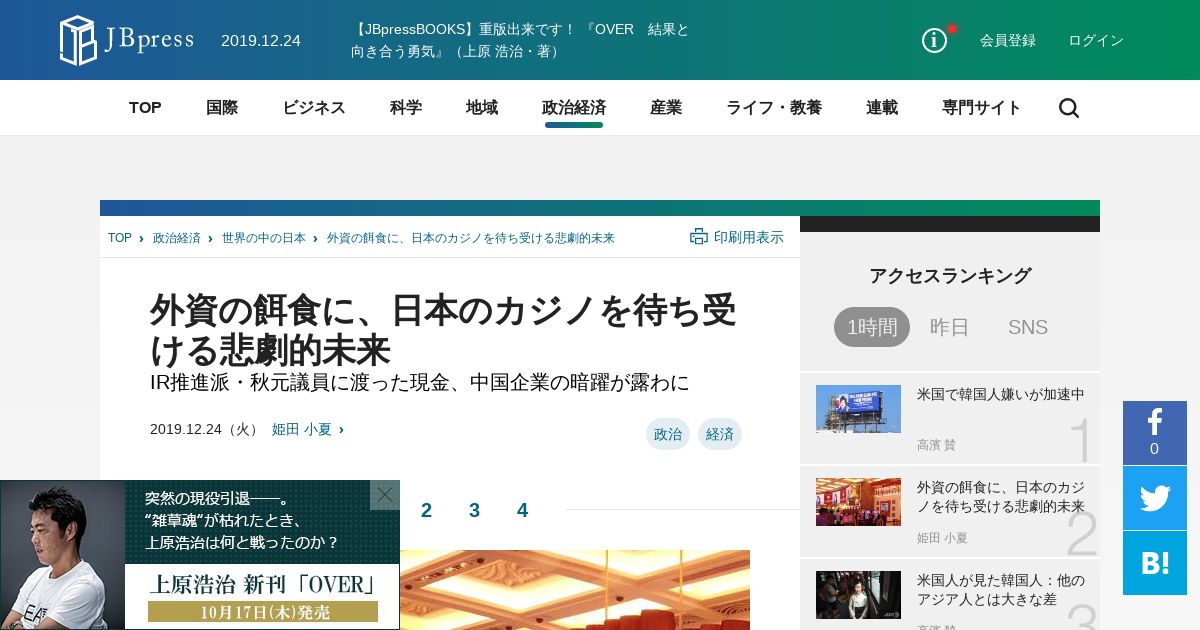1200x630 pixels.
Task: Share article on Facebook
Action: [x=1155, y=433]
